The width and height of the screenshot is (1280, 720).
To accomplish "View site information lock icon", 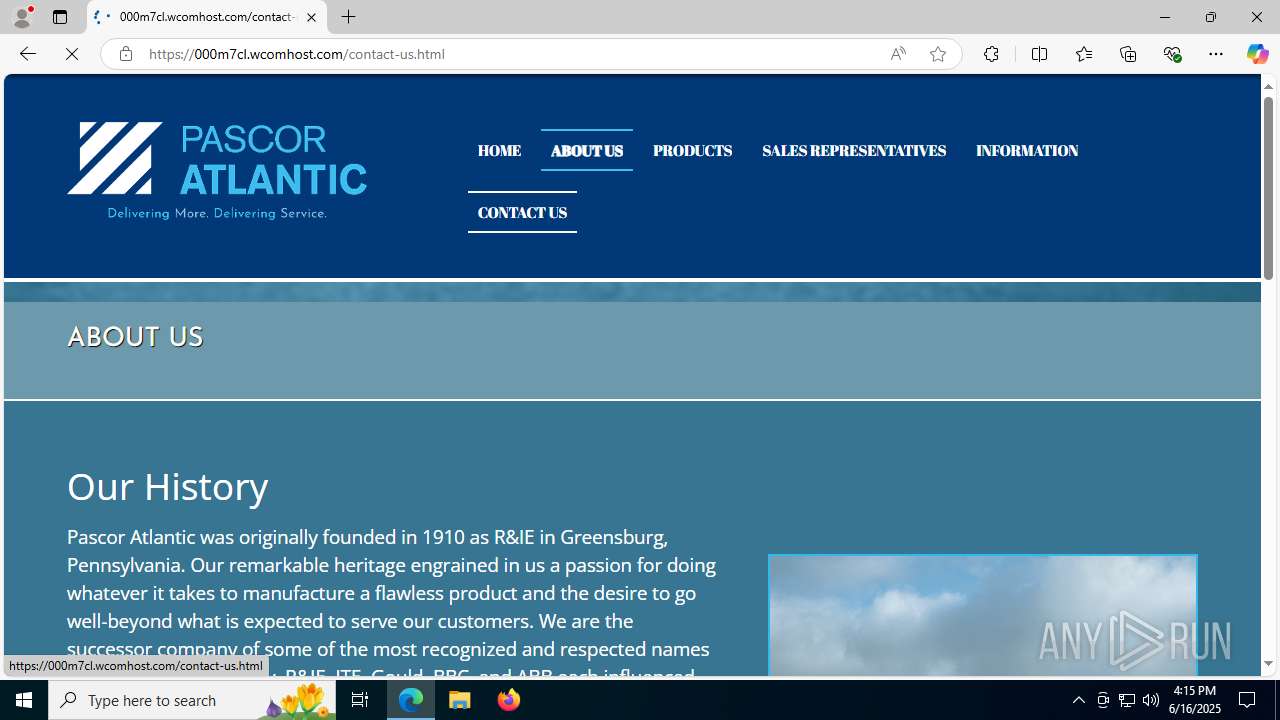I will pyautogui.click(x=125, y=54).
